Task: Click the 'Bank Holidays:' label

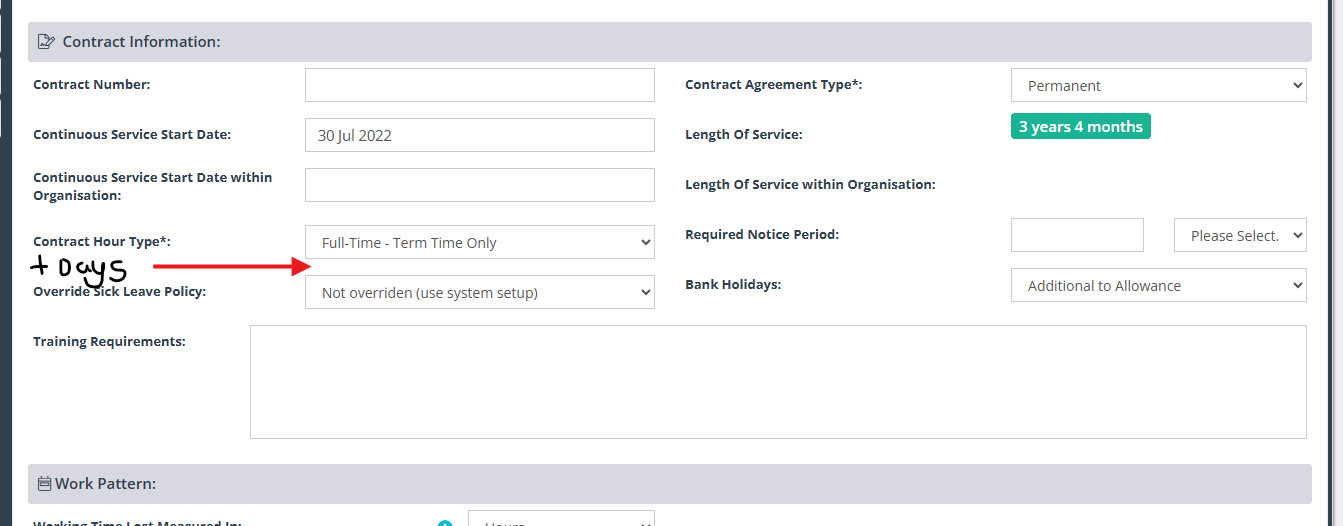Action: tap(733, 285)
